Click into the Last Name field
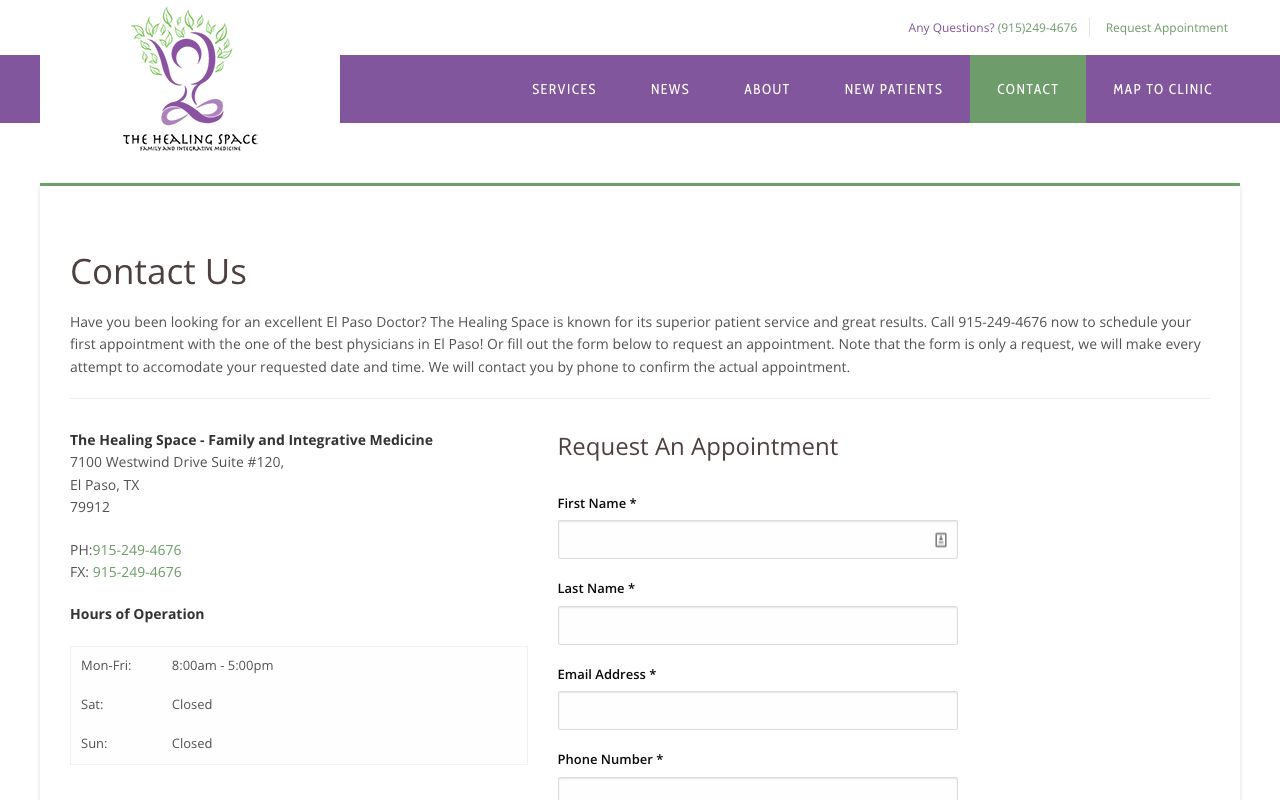The image size is (1280, 800). tap(757, 626)
